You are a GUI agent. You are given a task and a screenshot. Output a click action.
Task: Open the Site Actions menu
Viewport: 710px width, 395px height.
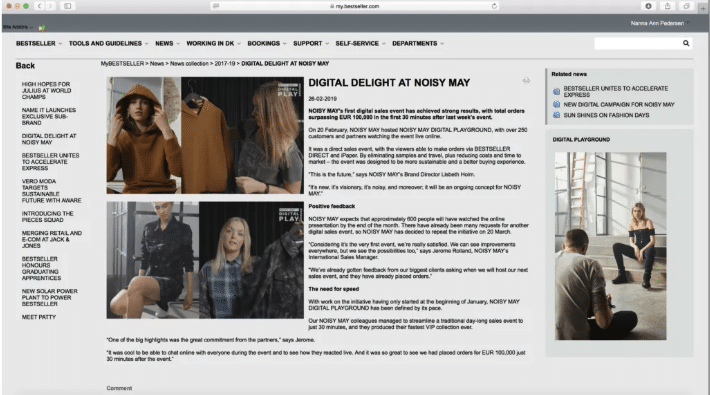(17, 27)
